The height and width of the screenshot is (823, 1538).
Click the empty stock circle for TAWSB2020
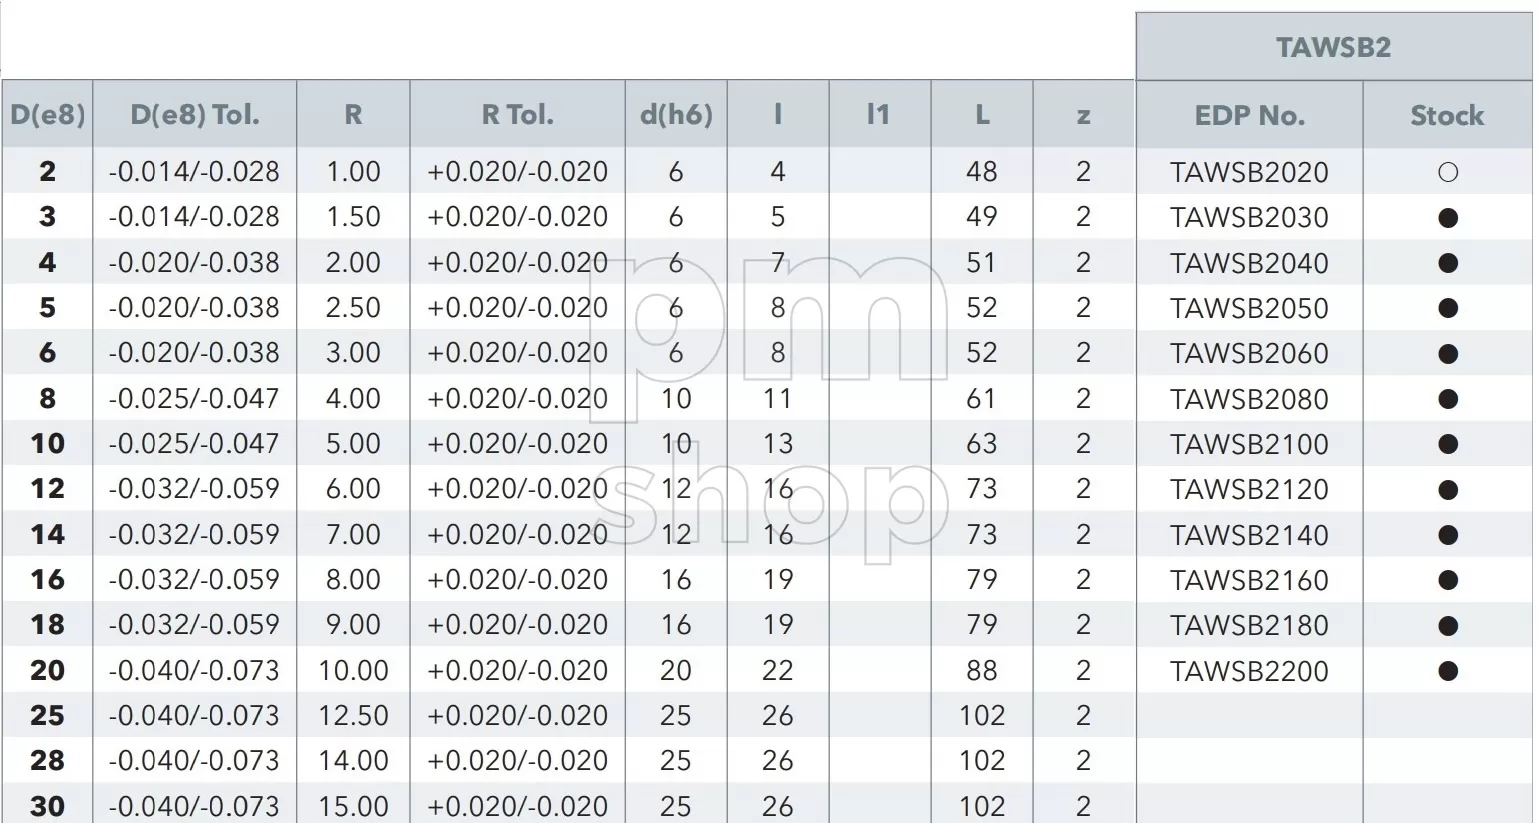tap(1447, 172)
